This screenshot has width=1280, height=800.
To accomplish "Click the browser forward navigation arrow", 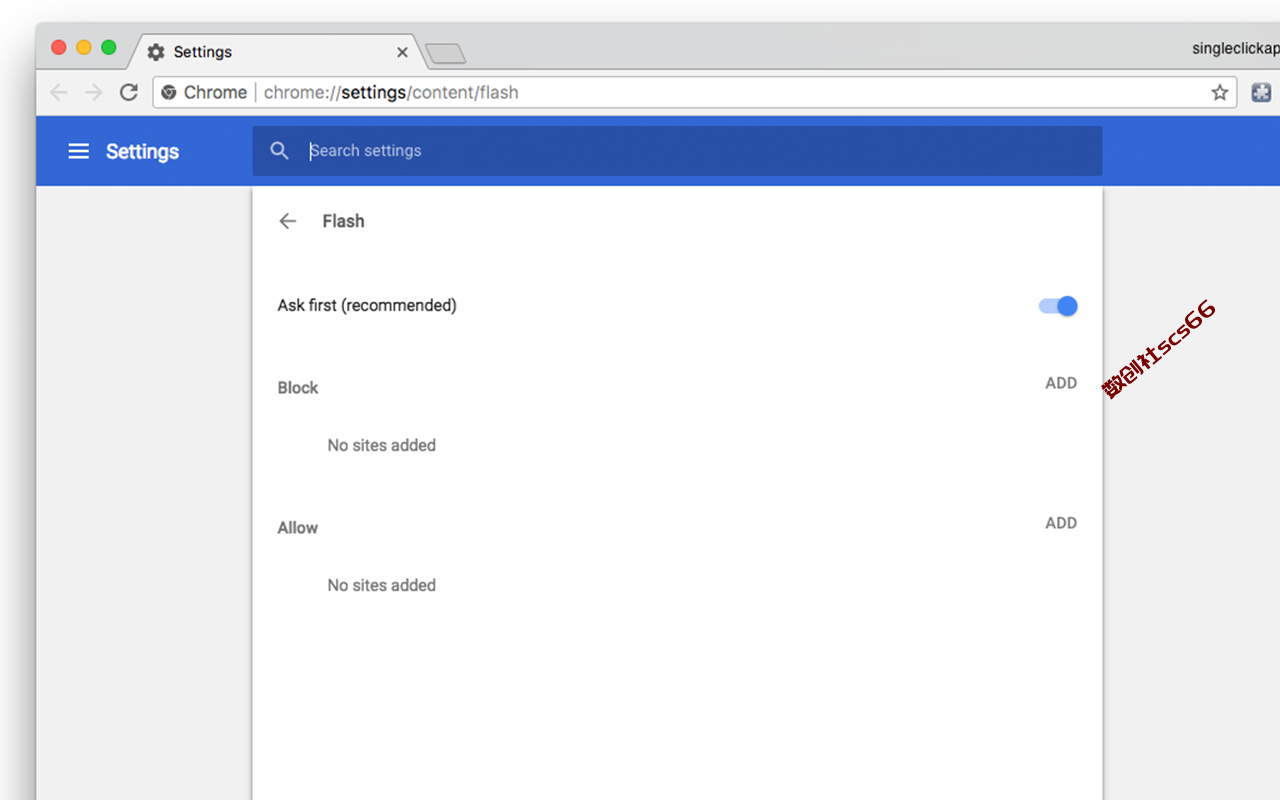I will pyautogui.click(x=94, y=92).
